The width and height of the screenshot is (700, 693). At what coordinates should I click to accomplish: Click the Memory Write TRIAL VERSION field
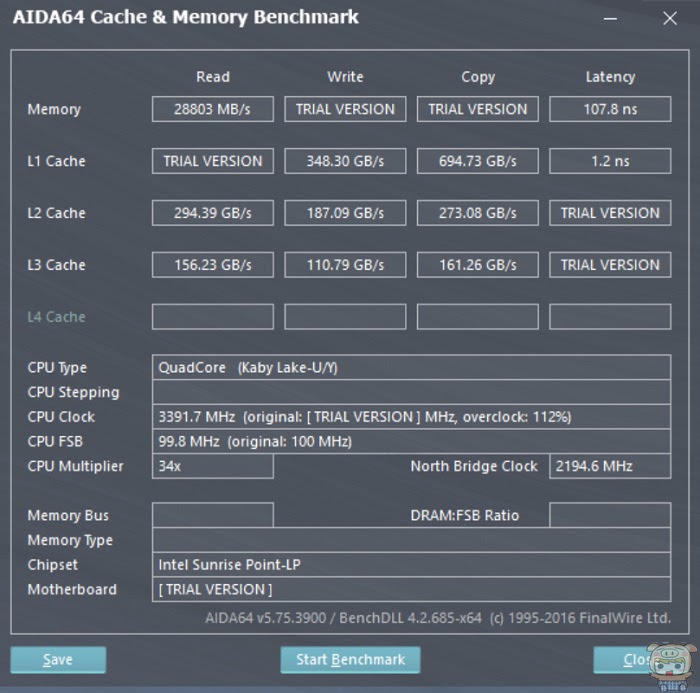point(345,109)
